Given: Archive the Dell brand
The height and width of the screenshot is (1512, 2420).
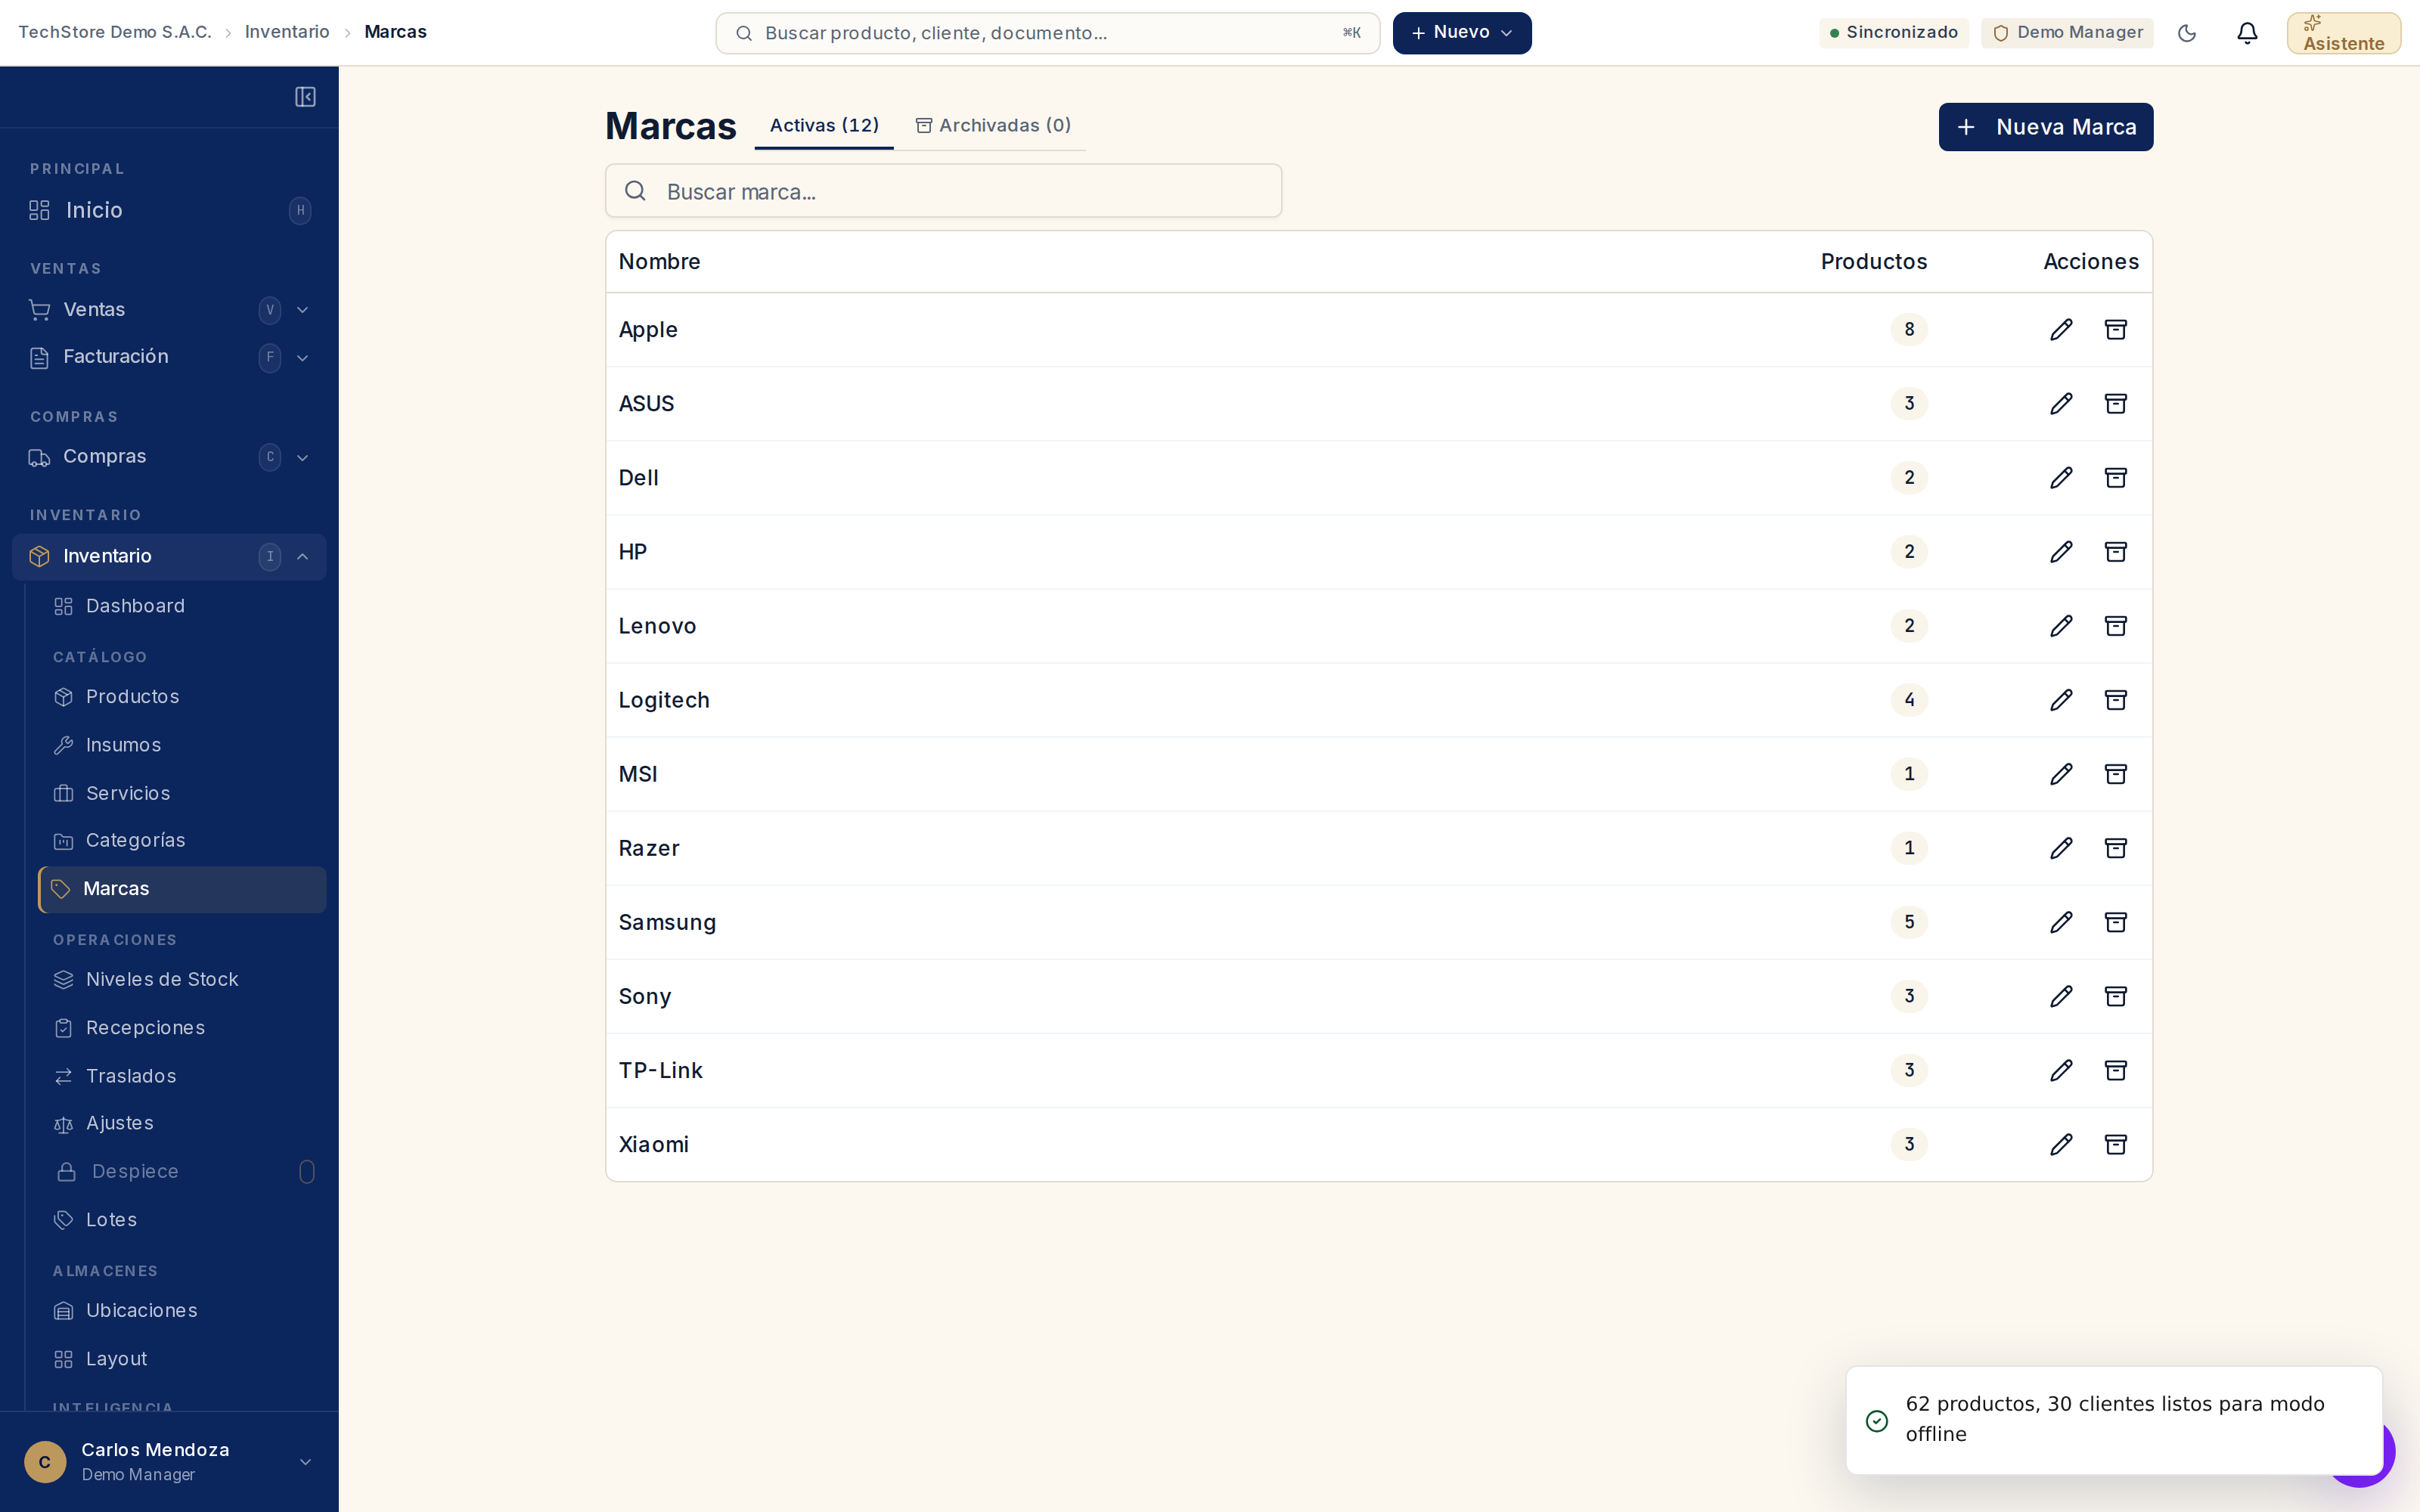Looking at the screenshot, I should point(2115,478).
